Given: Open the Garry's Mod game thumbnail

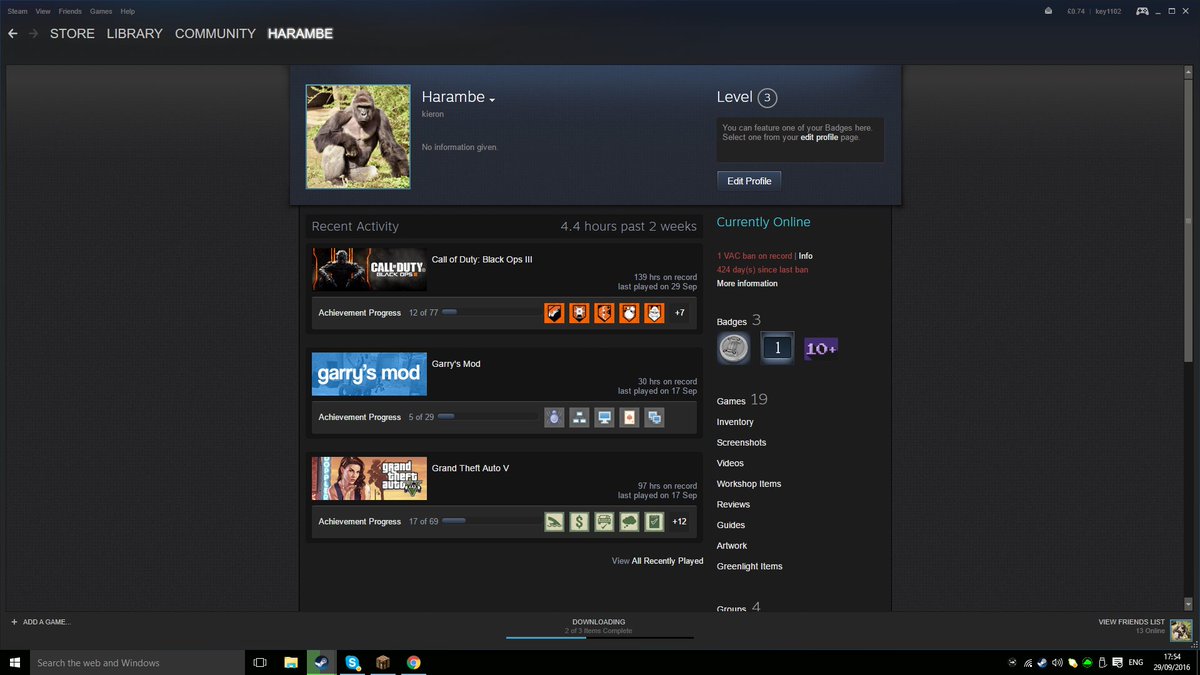Looking at the screenshot, I should pyautogui.click(x=369, y=374).
